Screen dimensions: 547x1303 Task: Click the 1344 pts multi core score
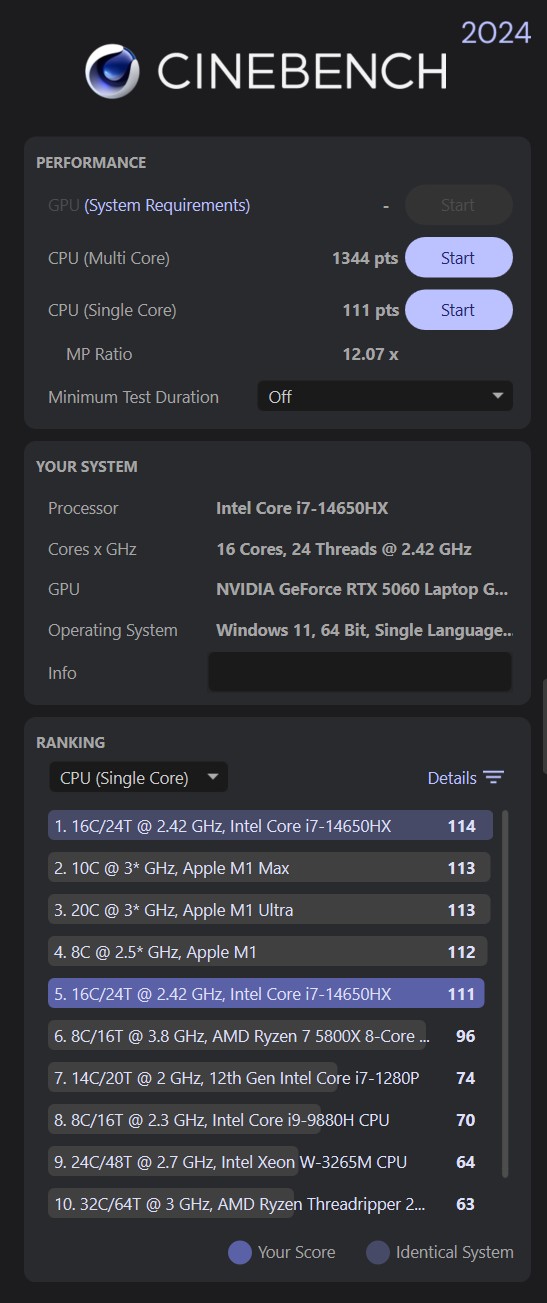pos(365,258)
